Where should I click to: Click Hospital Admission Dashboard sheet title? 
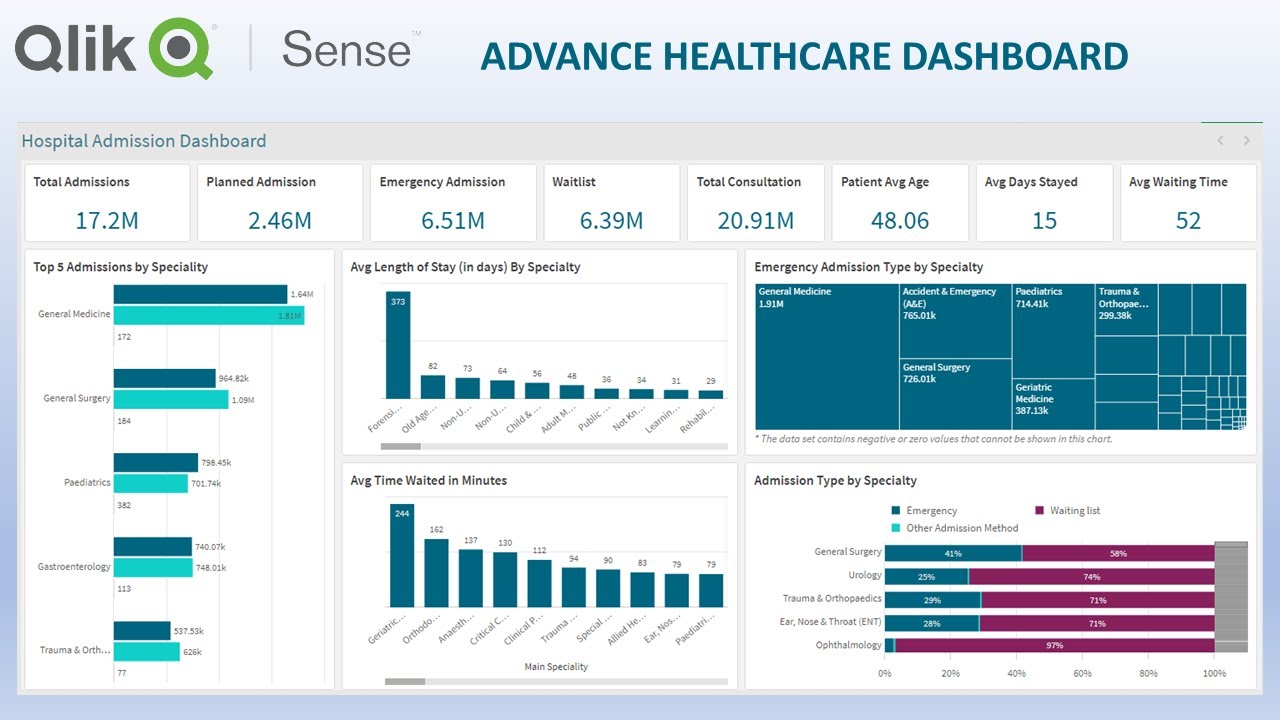[144, 141]
